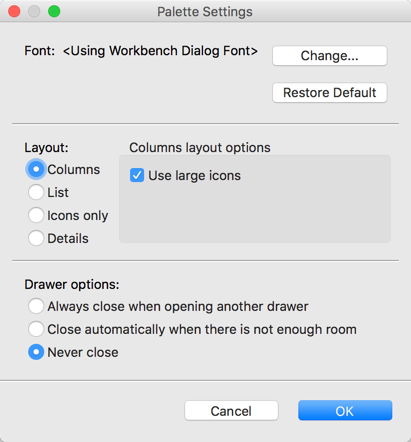Click the Icons only label text
The width and height of the screenshot is (411, 442).
point(78,216)
